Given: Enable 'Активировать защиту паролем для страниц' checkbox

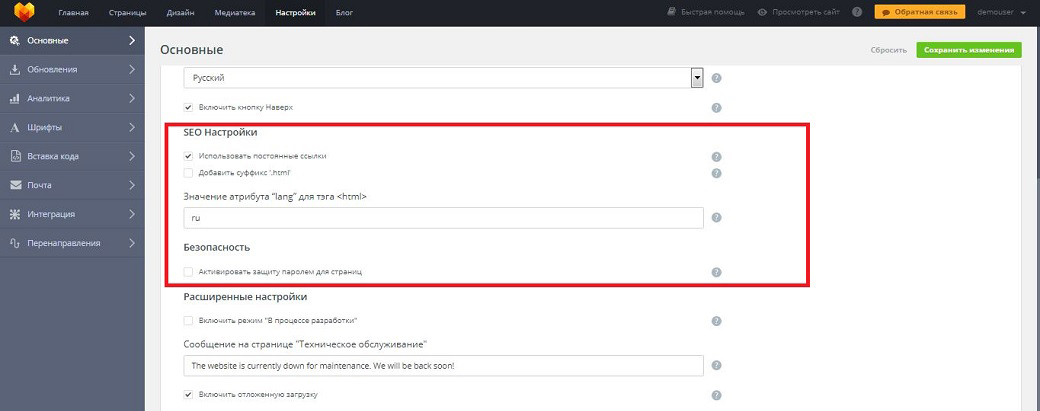Looking at the screenshot, I should click(x=188, y=272).
